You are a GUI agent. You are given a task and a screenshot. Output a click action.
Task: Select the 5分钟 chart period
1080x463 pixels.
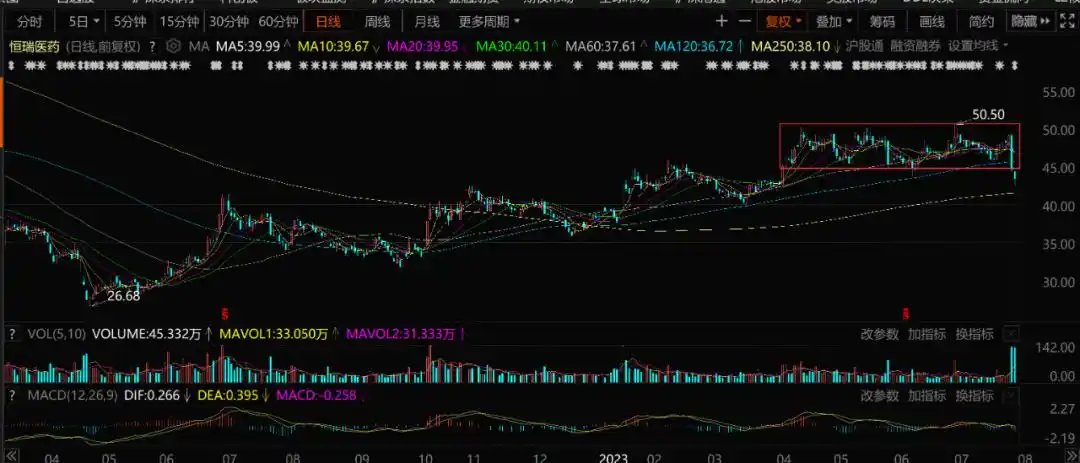click(x=130, y=22)
